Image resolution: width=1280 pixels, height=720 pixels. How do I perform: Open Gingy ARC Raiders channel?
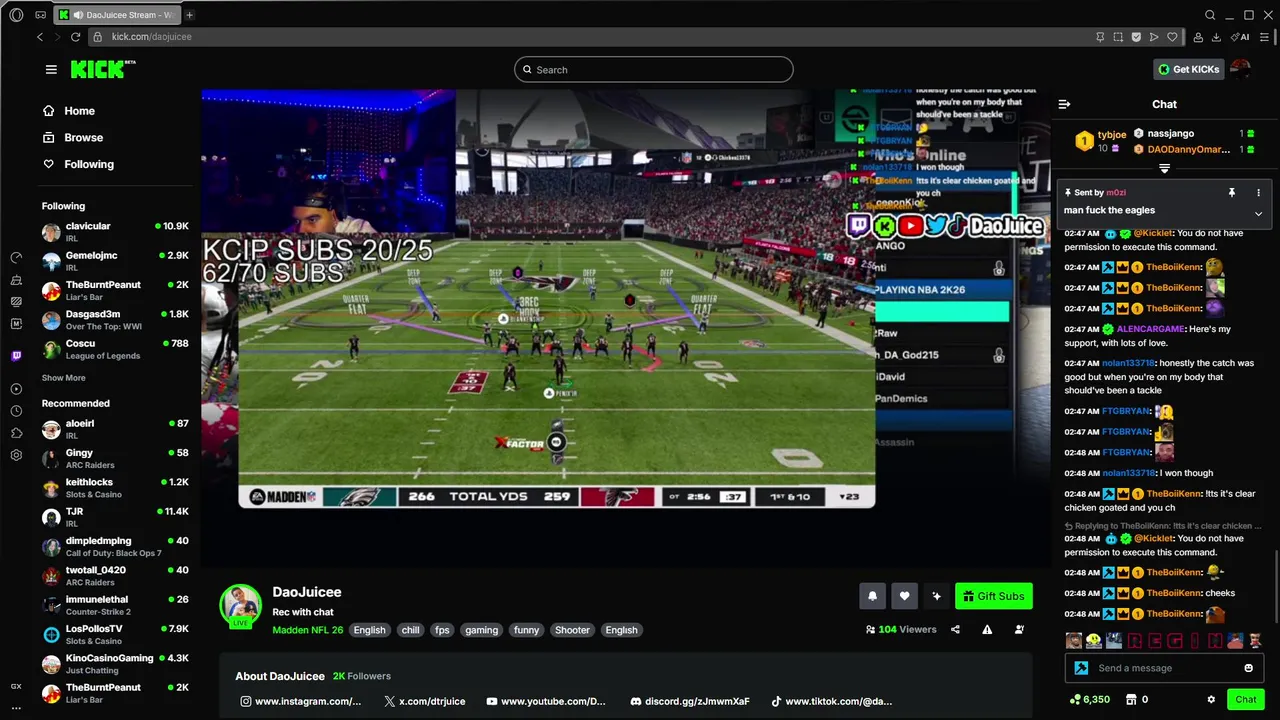pyautogui.click(x=115, y=458)
